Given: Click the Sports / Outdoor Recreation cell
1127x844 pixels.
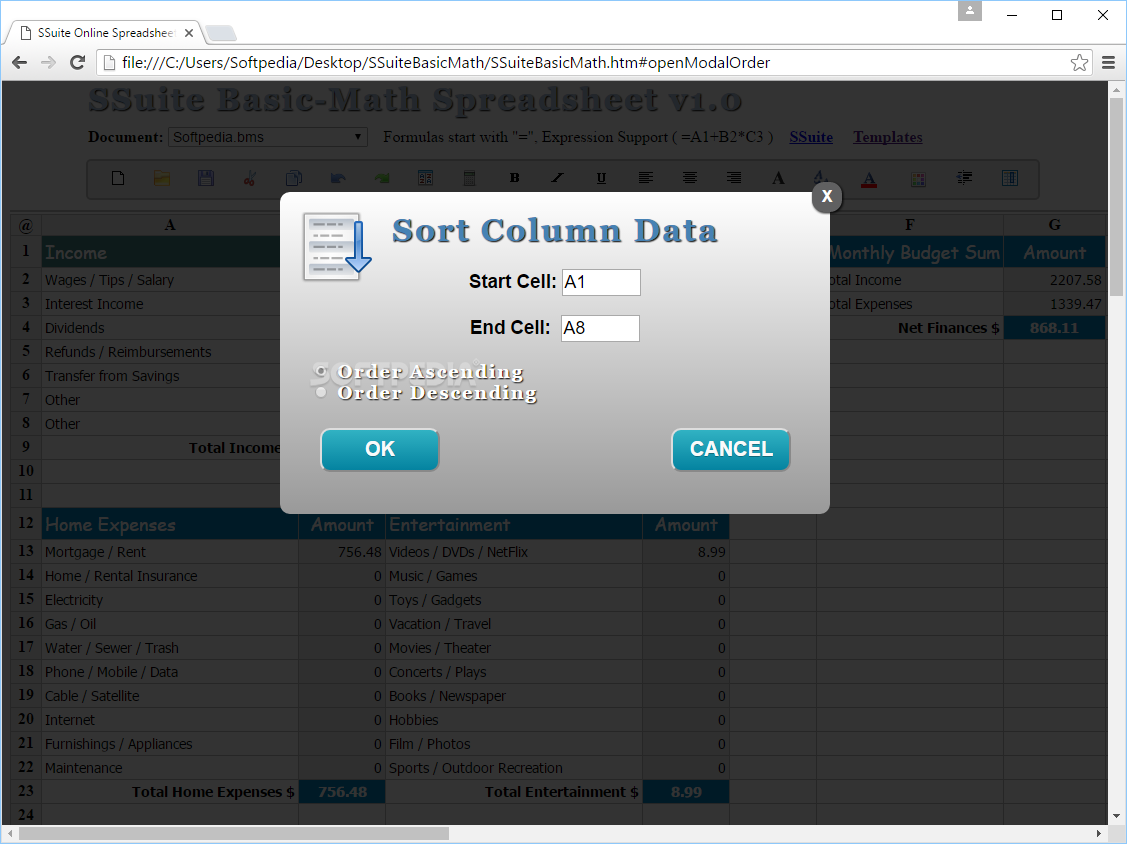Looking at the screenshot, I should (x=514, y=768).
